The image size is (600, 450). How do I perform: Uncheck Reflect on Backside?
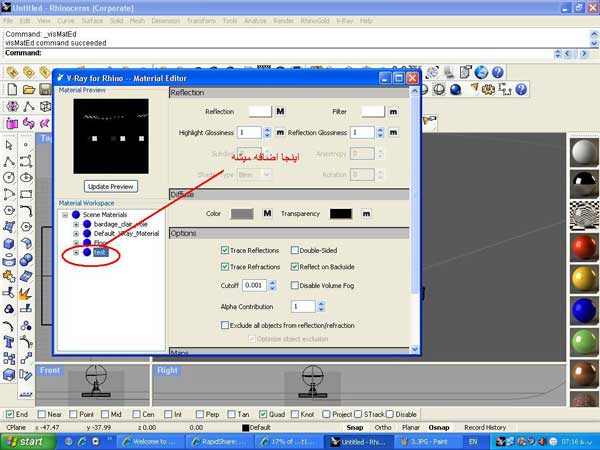point(295,267)
